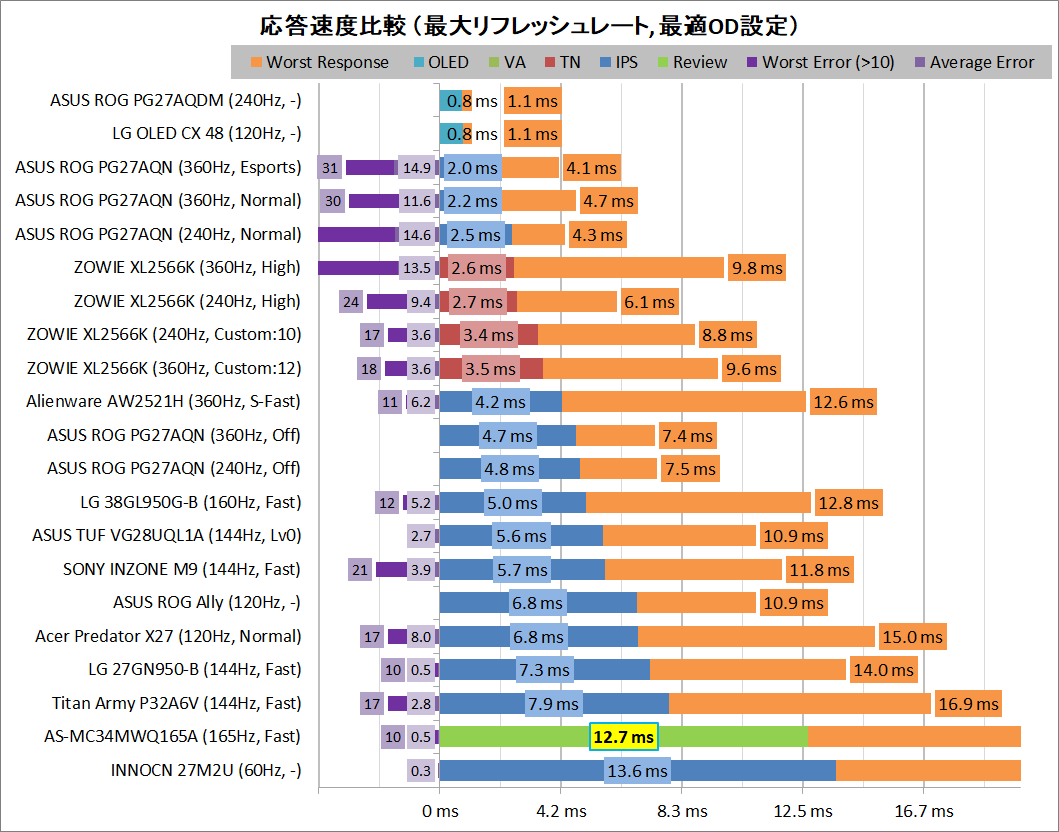The width and height of the screenshot is (1059, 832).
Task: Click the average error value 14.9
Action: [x=417, y=168]
